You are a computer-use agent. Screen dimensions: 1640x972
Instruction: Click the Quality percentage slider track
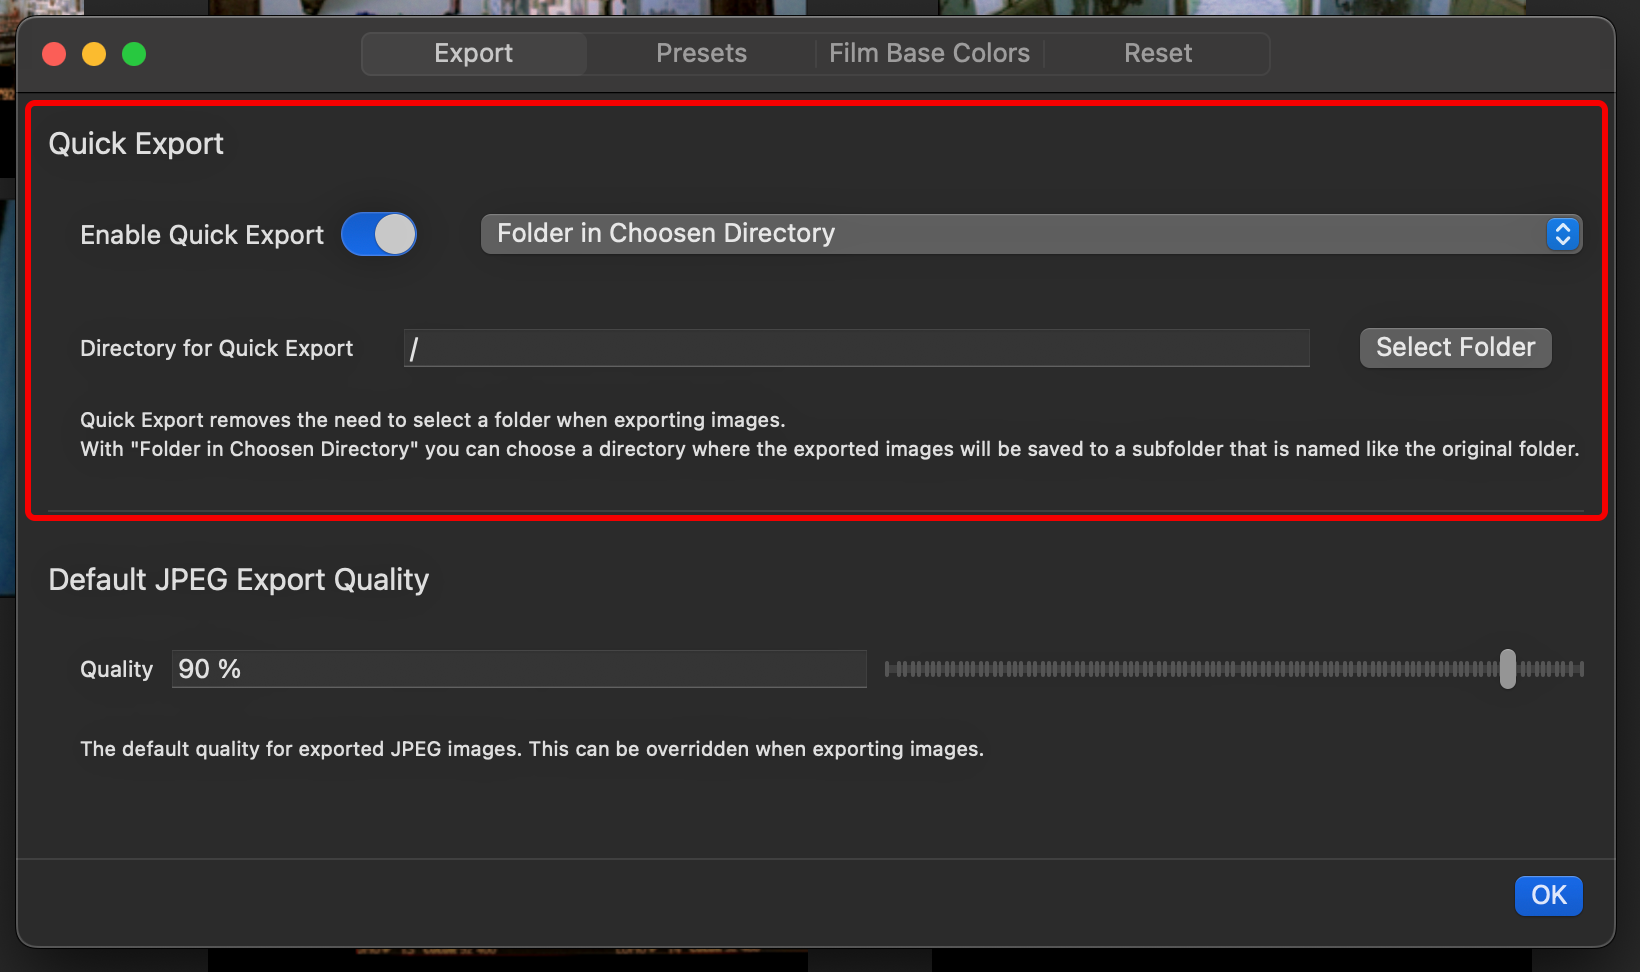(x=1232, y=669)
